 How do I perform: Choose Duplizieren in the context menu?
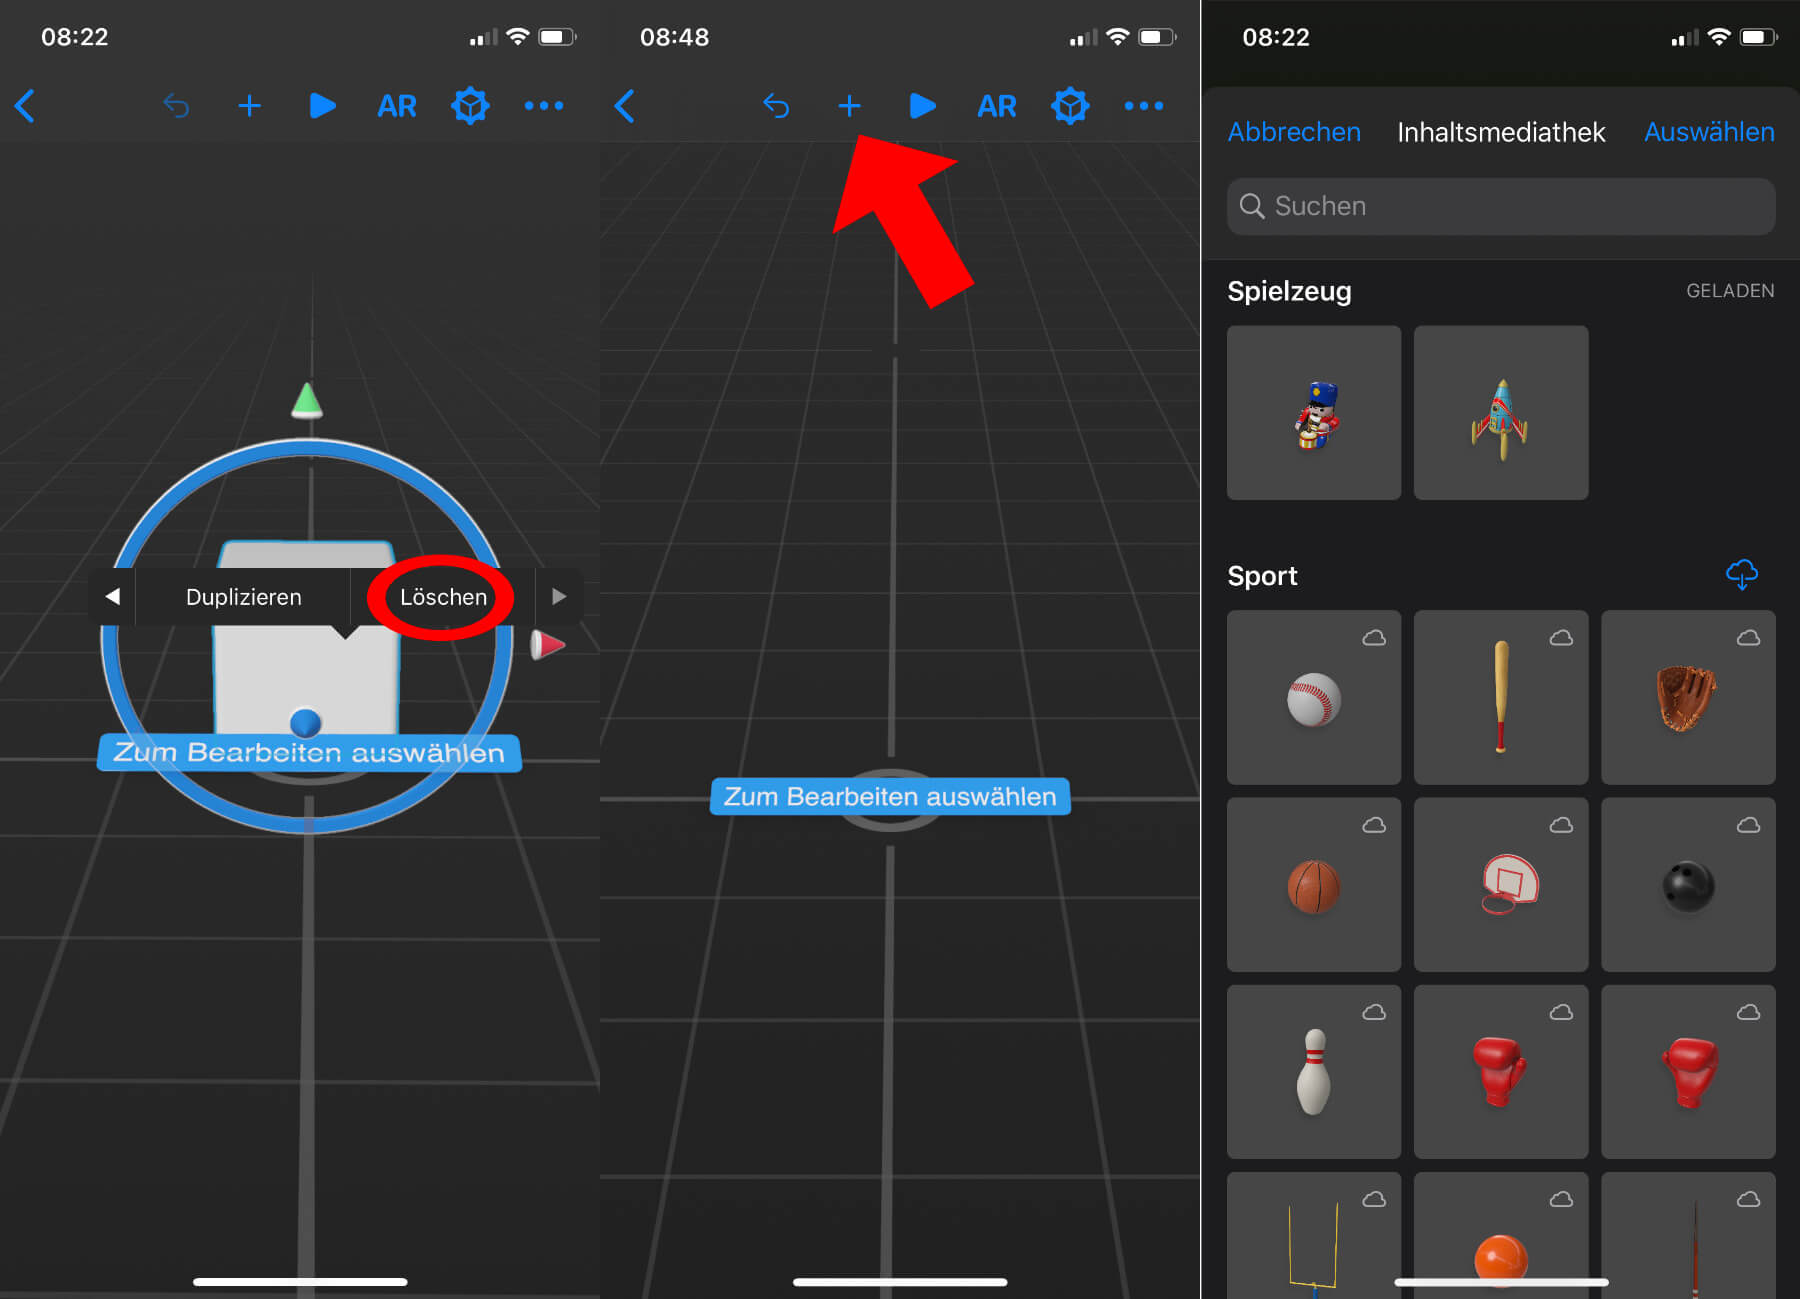tap(243, 596)
